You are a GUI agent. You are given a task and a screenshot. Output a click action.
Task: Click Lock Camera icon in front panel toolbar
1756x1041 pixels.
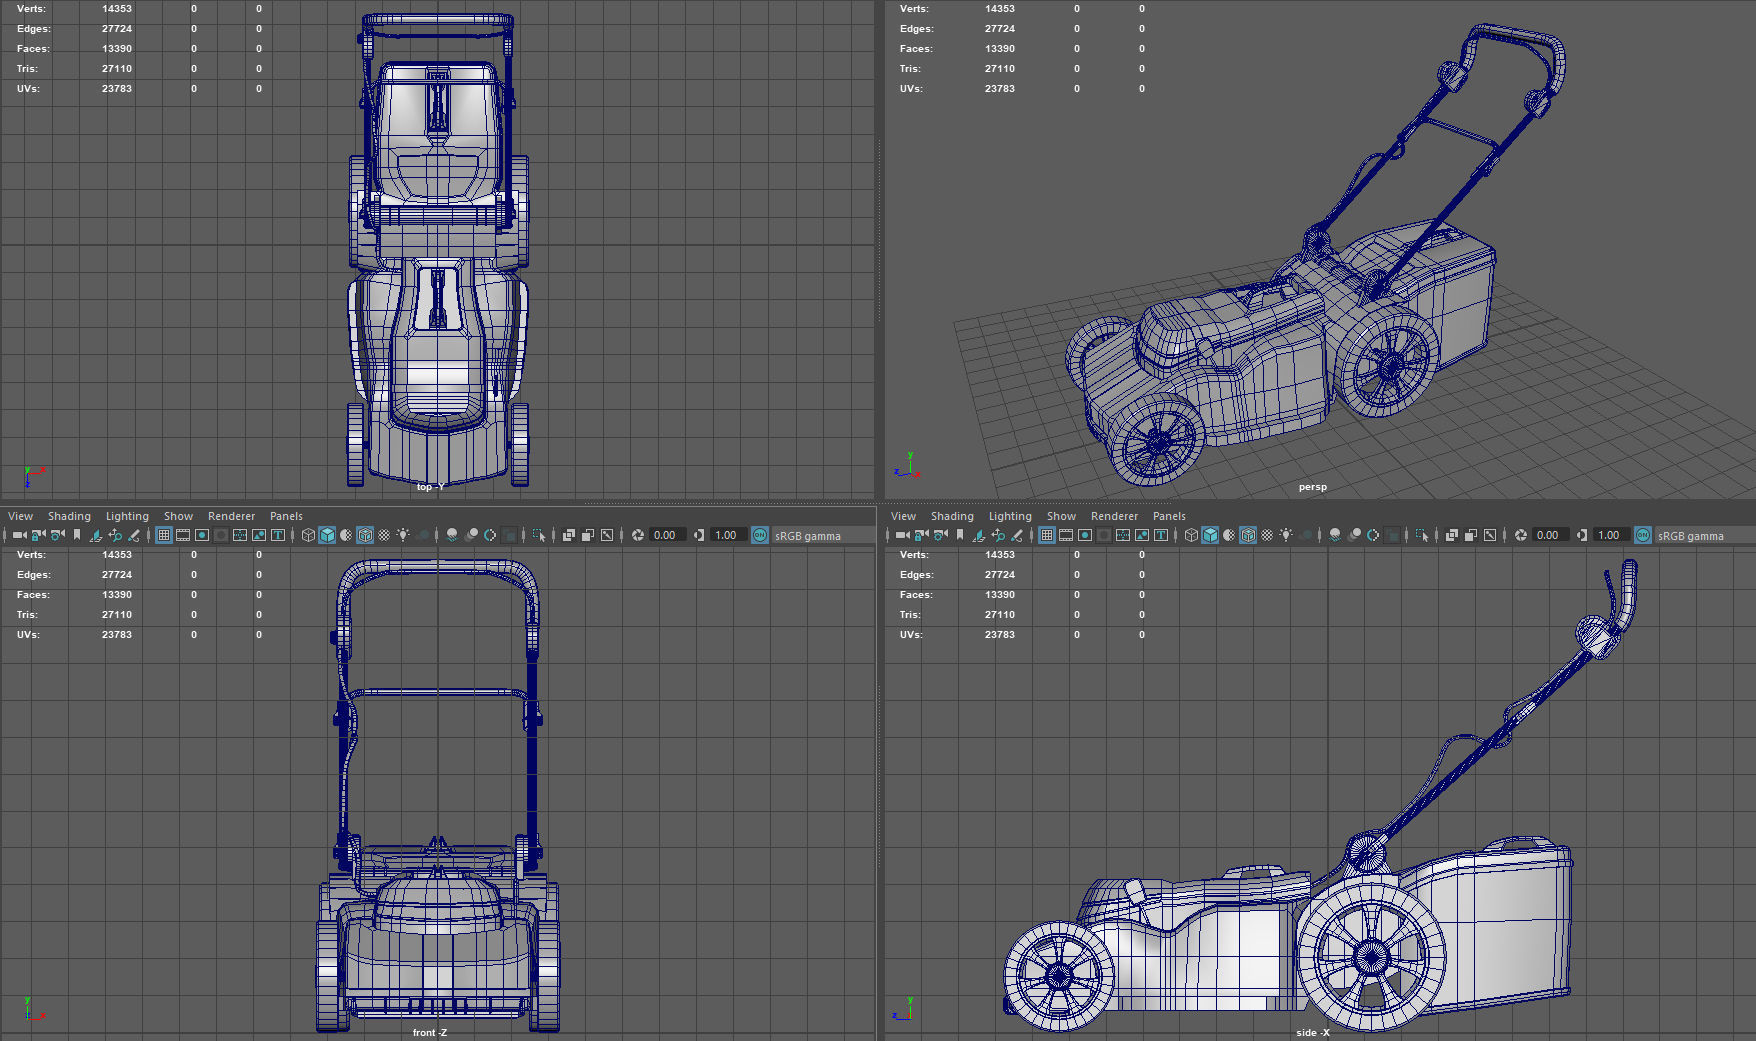click(38, 535)
